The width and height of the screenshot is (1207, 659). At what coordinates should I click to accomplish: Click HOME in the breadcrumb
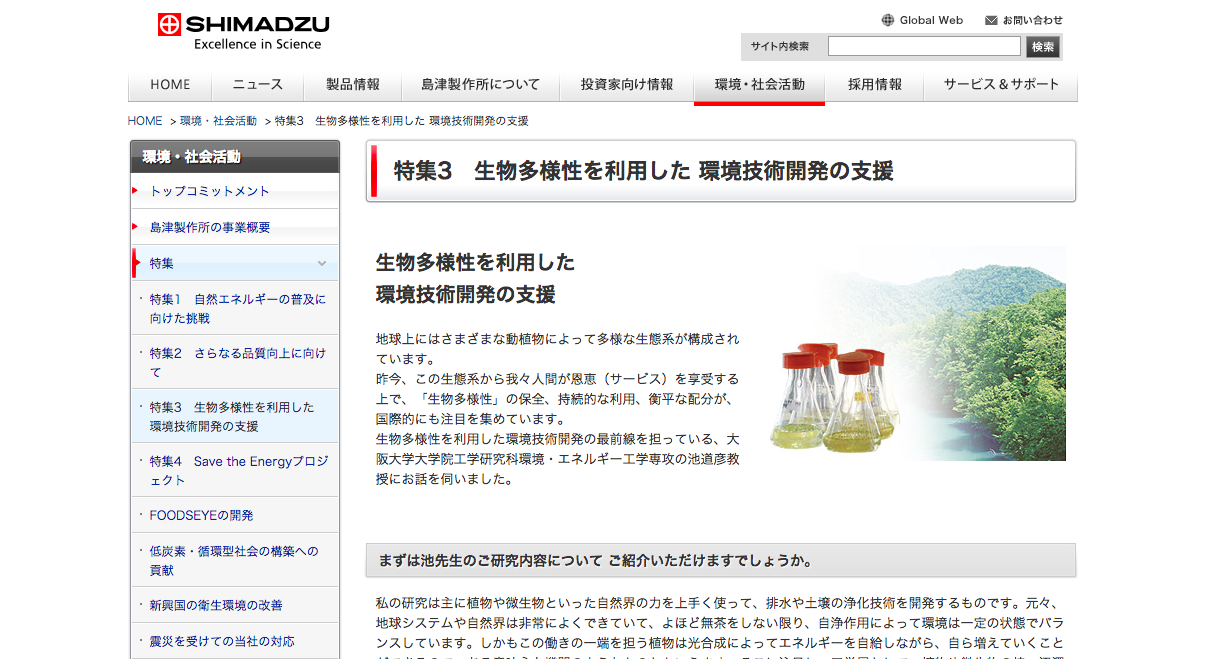145,121
